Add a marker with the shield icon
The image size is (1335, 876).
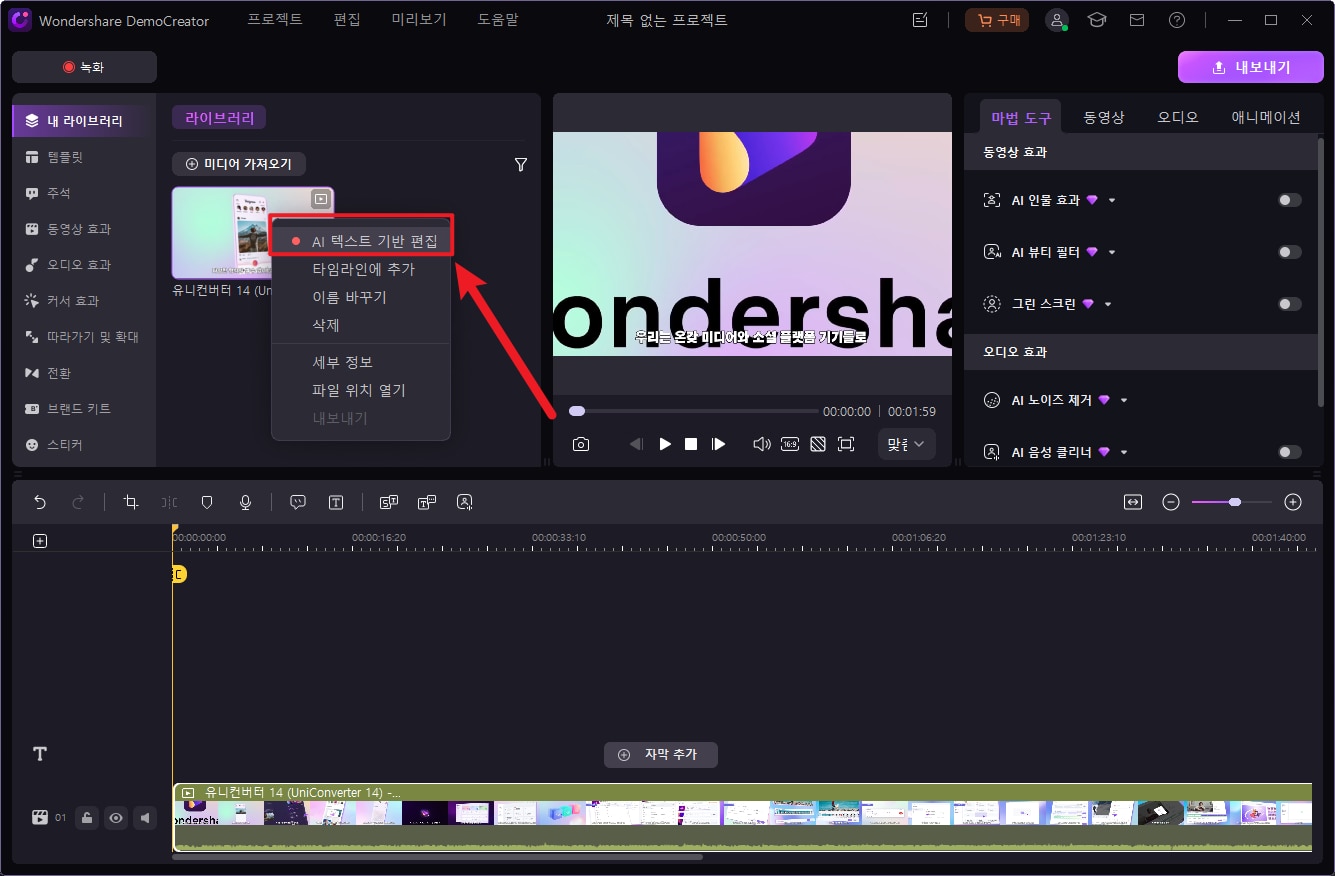pos(207,503)
